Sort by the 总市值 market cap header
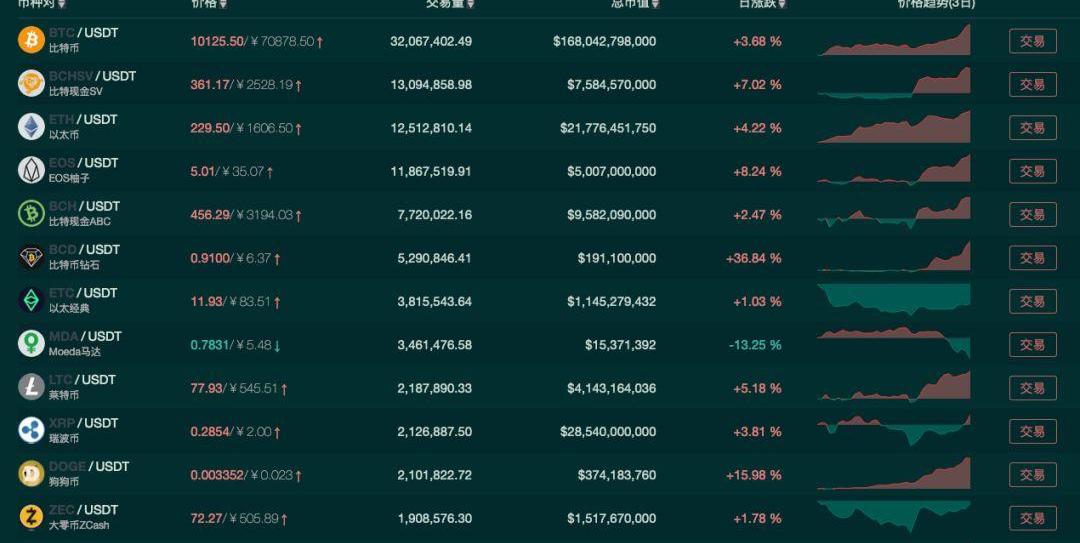 coord(634,4)
